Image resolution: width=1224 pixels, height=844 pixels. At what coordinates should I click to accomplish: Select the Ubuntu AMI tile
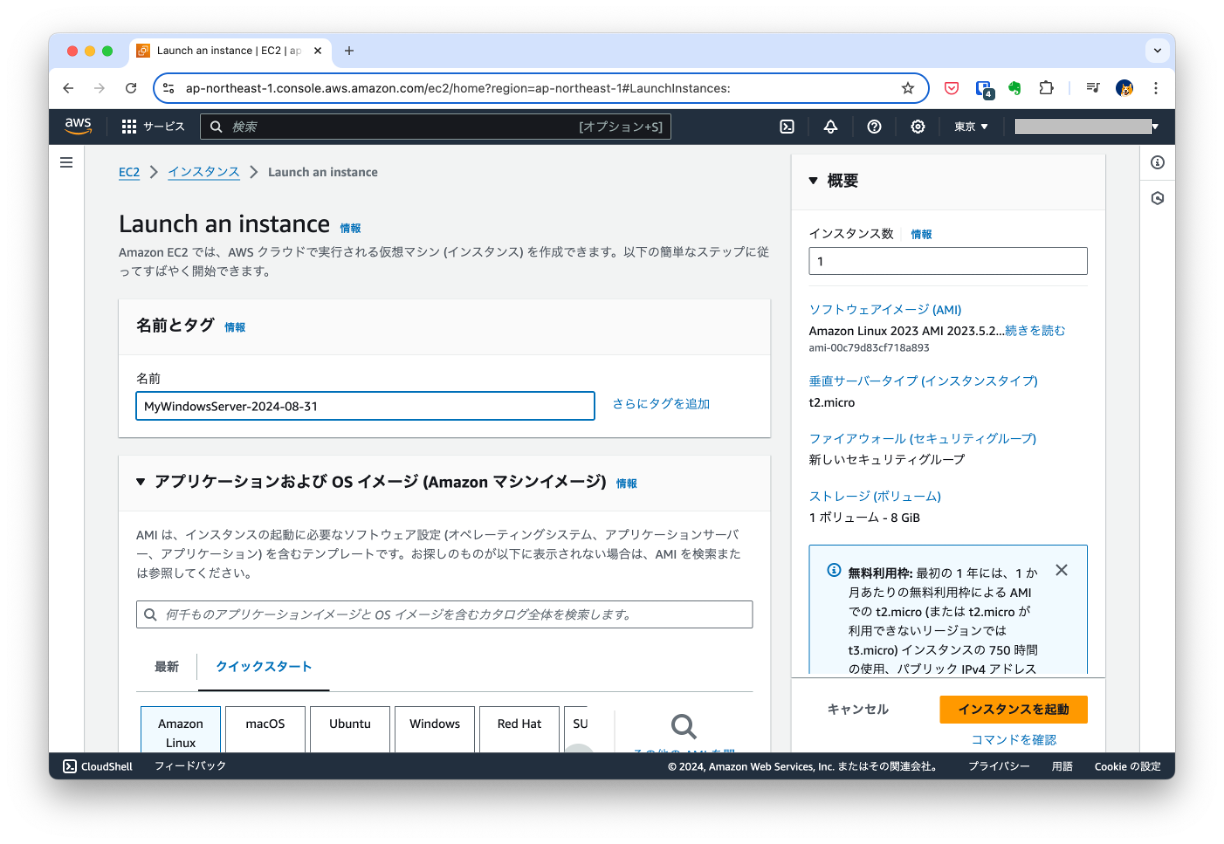(x=350, y=729)
